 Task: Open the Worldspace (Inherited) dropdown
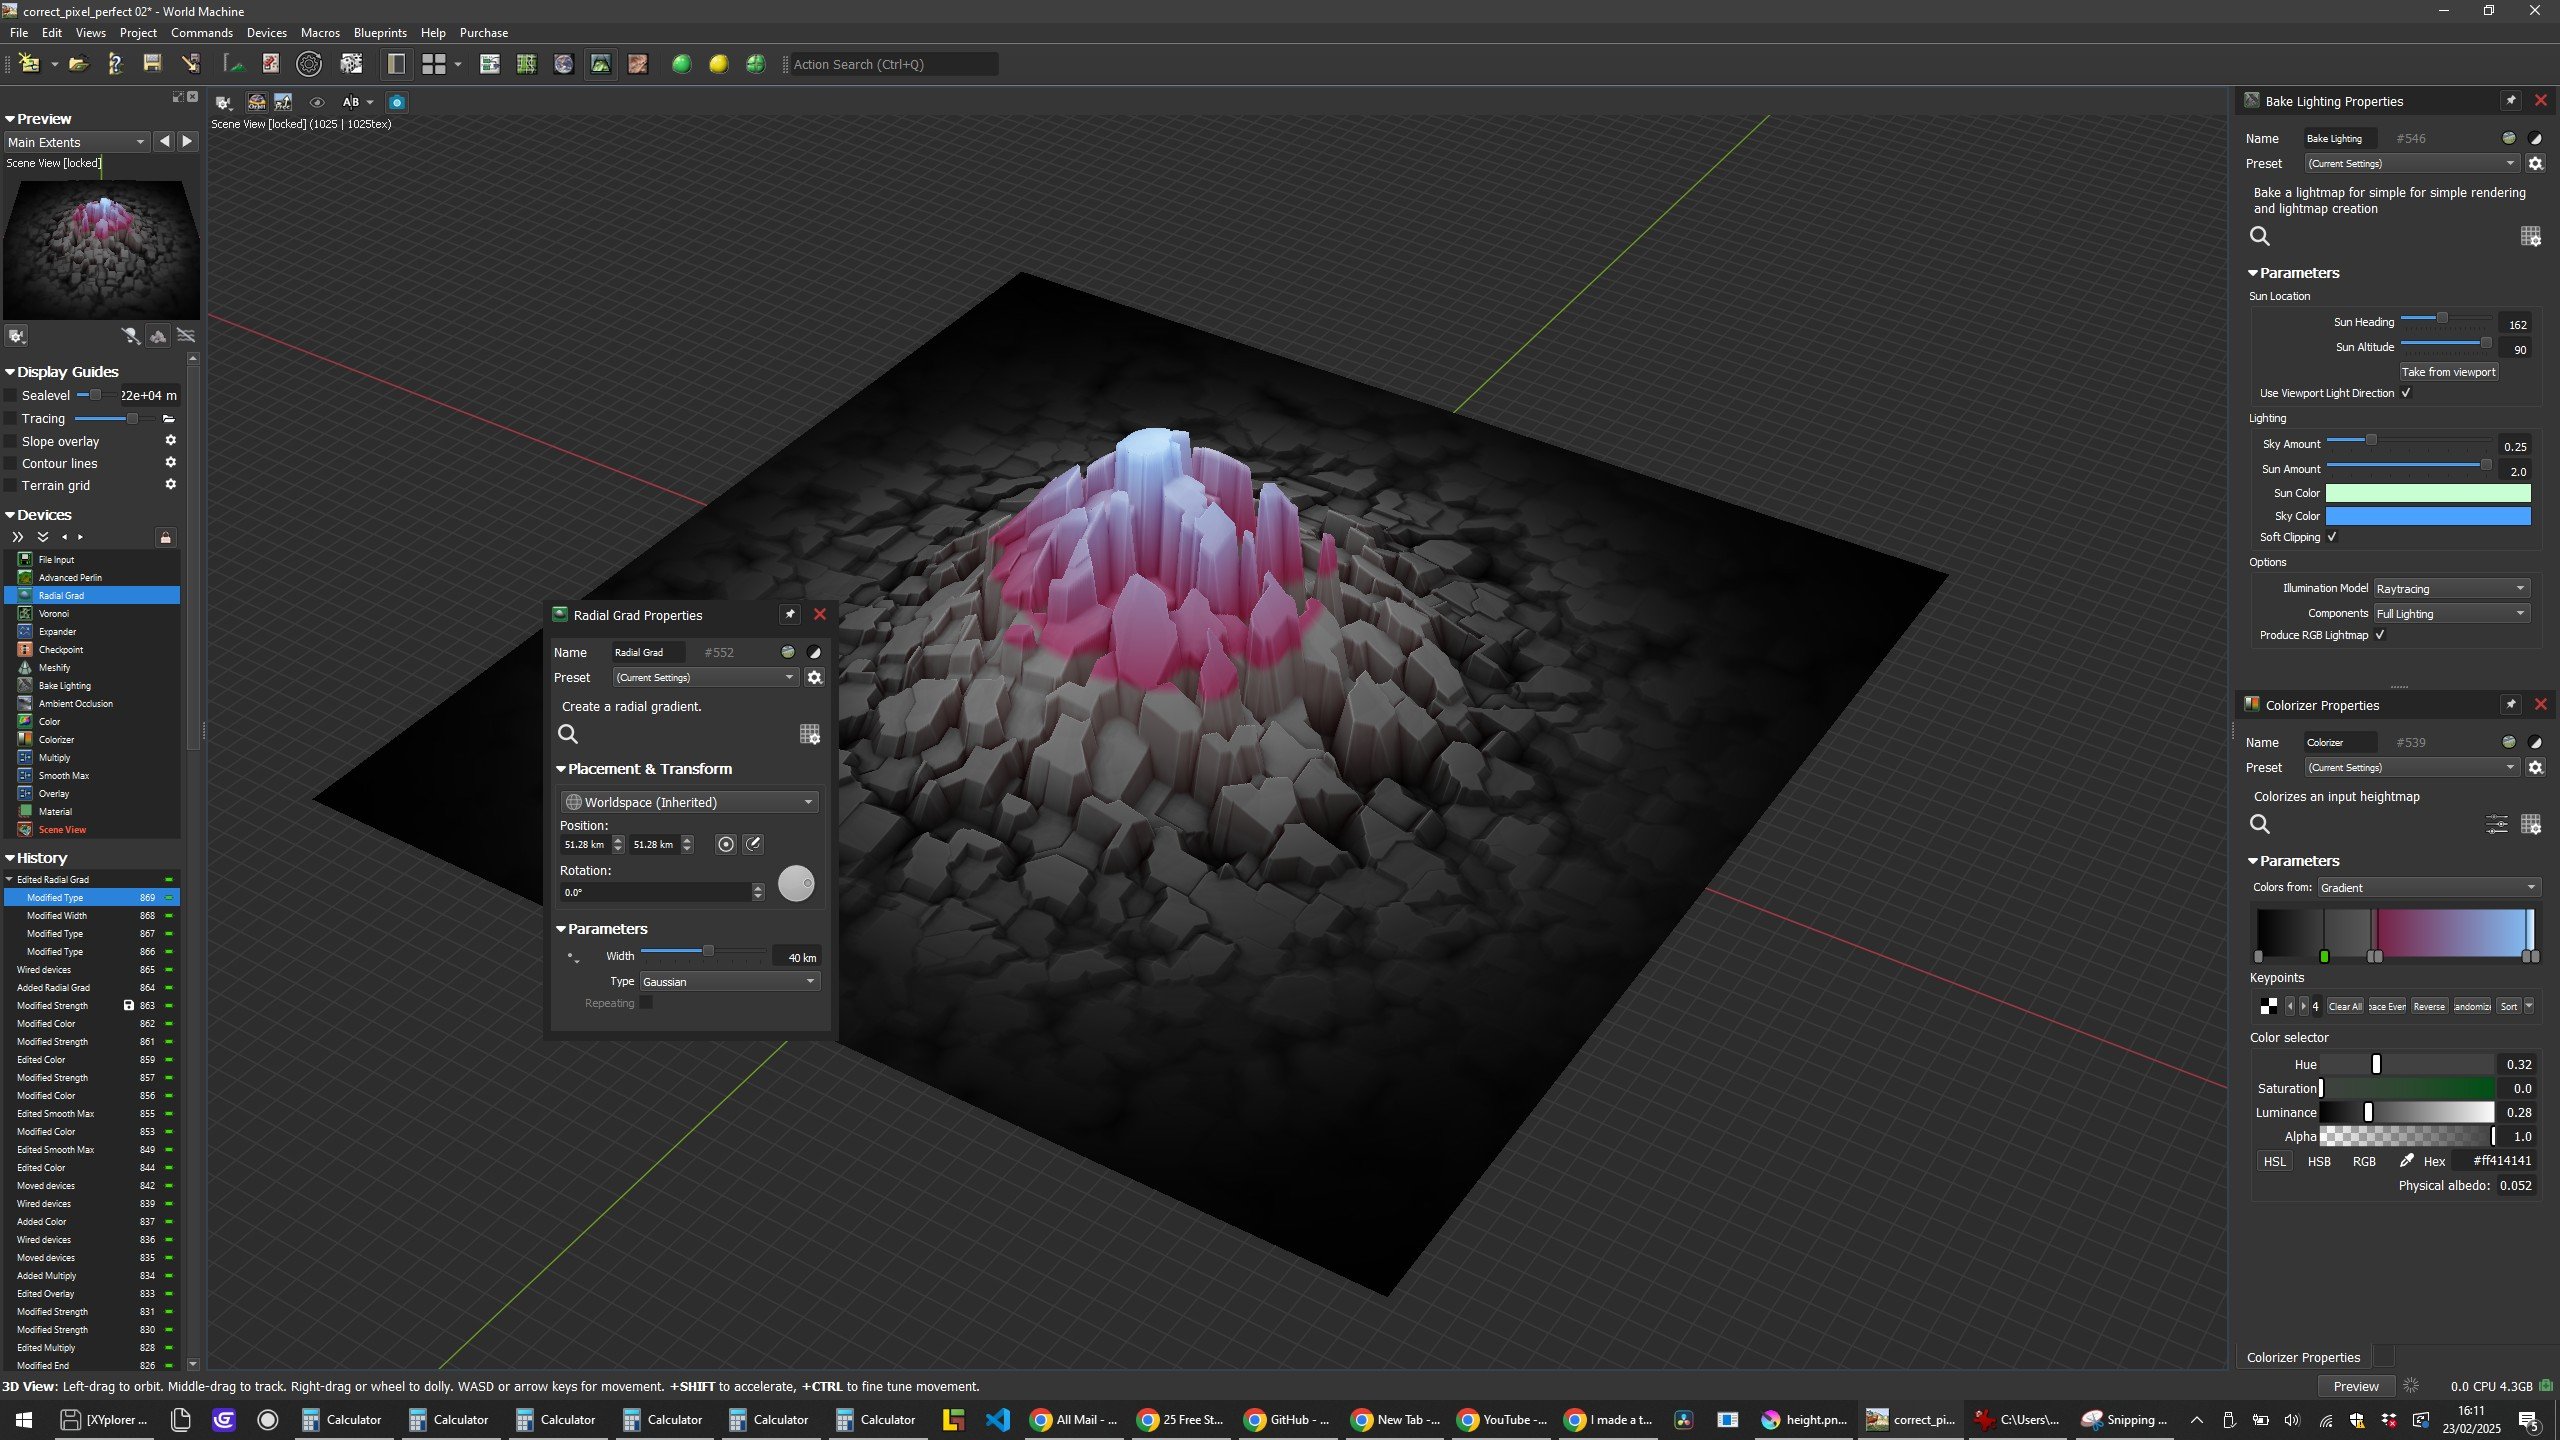[690, 802]
